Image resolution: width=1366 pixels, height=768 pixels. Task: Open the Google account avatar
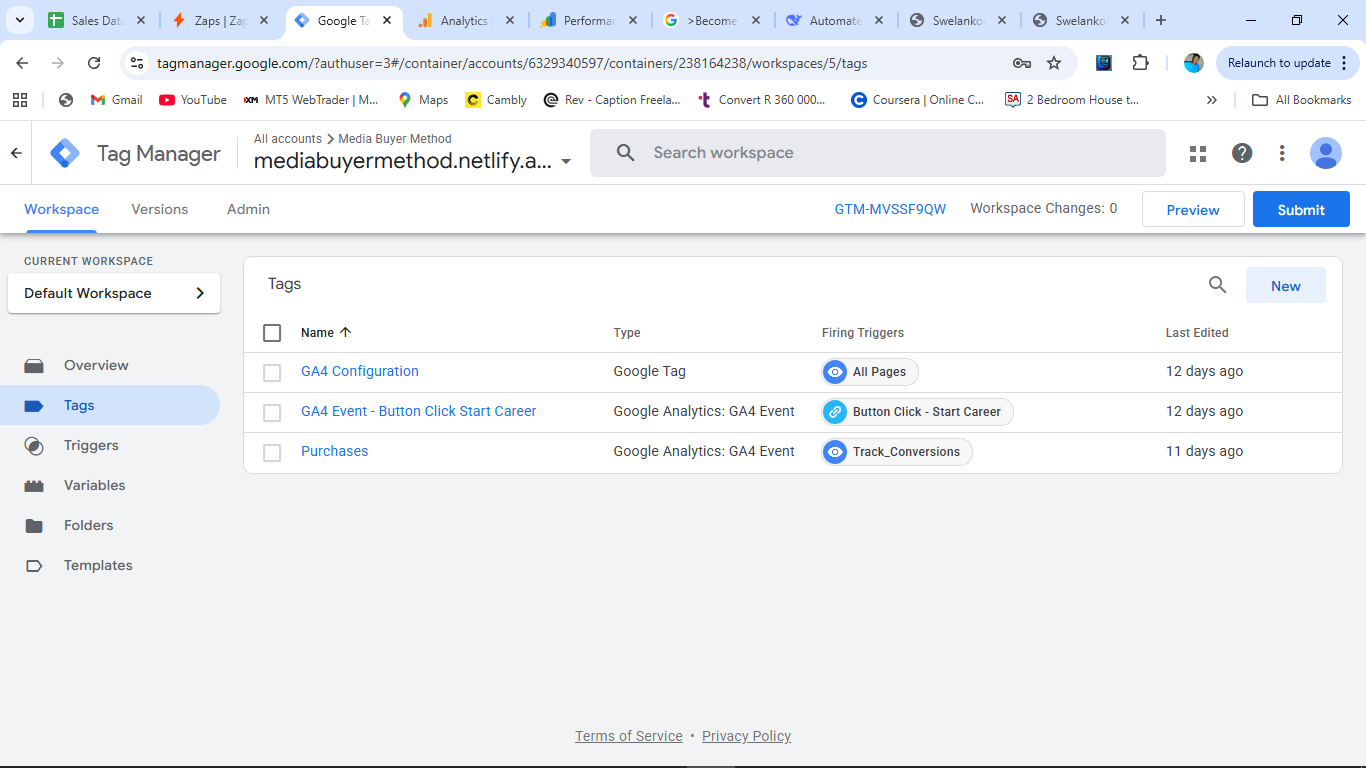pyautogui.click(x=1326, y=153)
